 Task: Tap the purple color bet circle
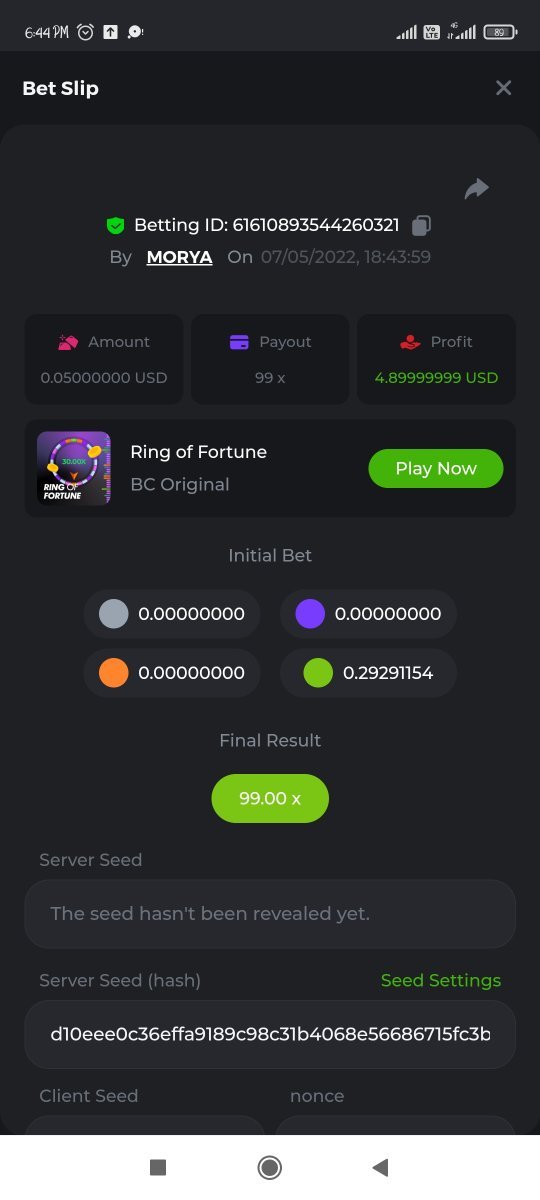[311, 614]
